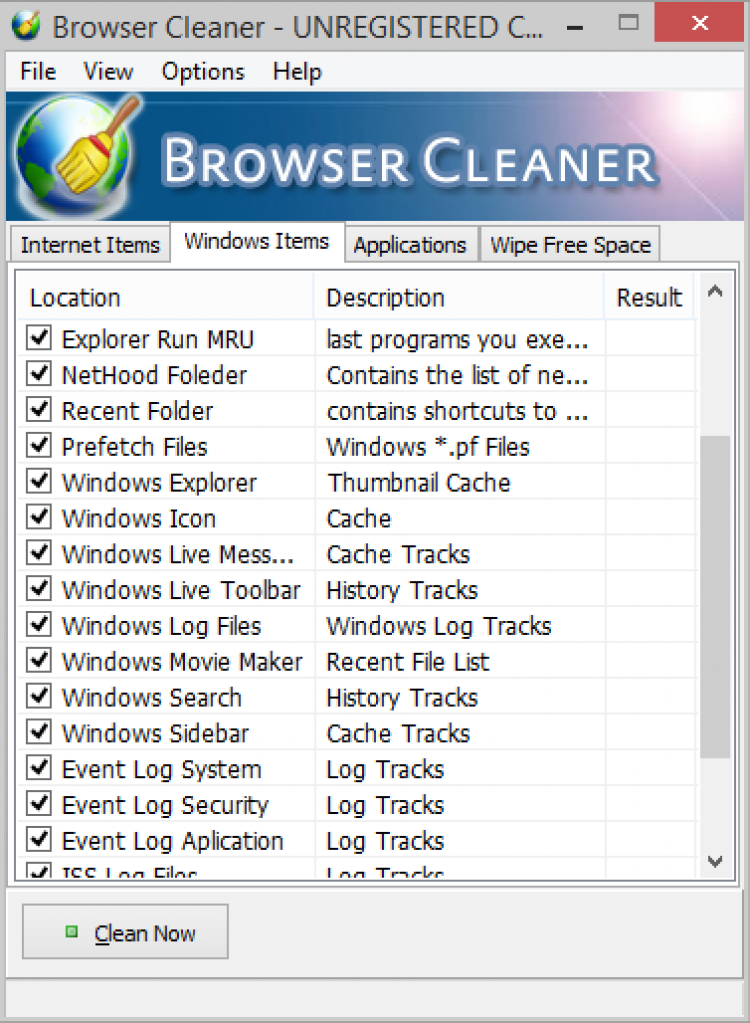Uncheck the Windows Sidebar checkbox
The height and width of the screenshot is (1023, 750).
pyautogui.click(x=39, y=733)
